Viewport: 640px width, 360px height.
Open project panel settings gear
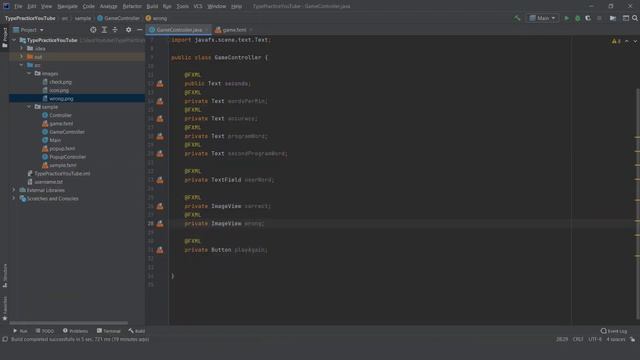point(128,30)
